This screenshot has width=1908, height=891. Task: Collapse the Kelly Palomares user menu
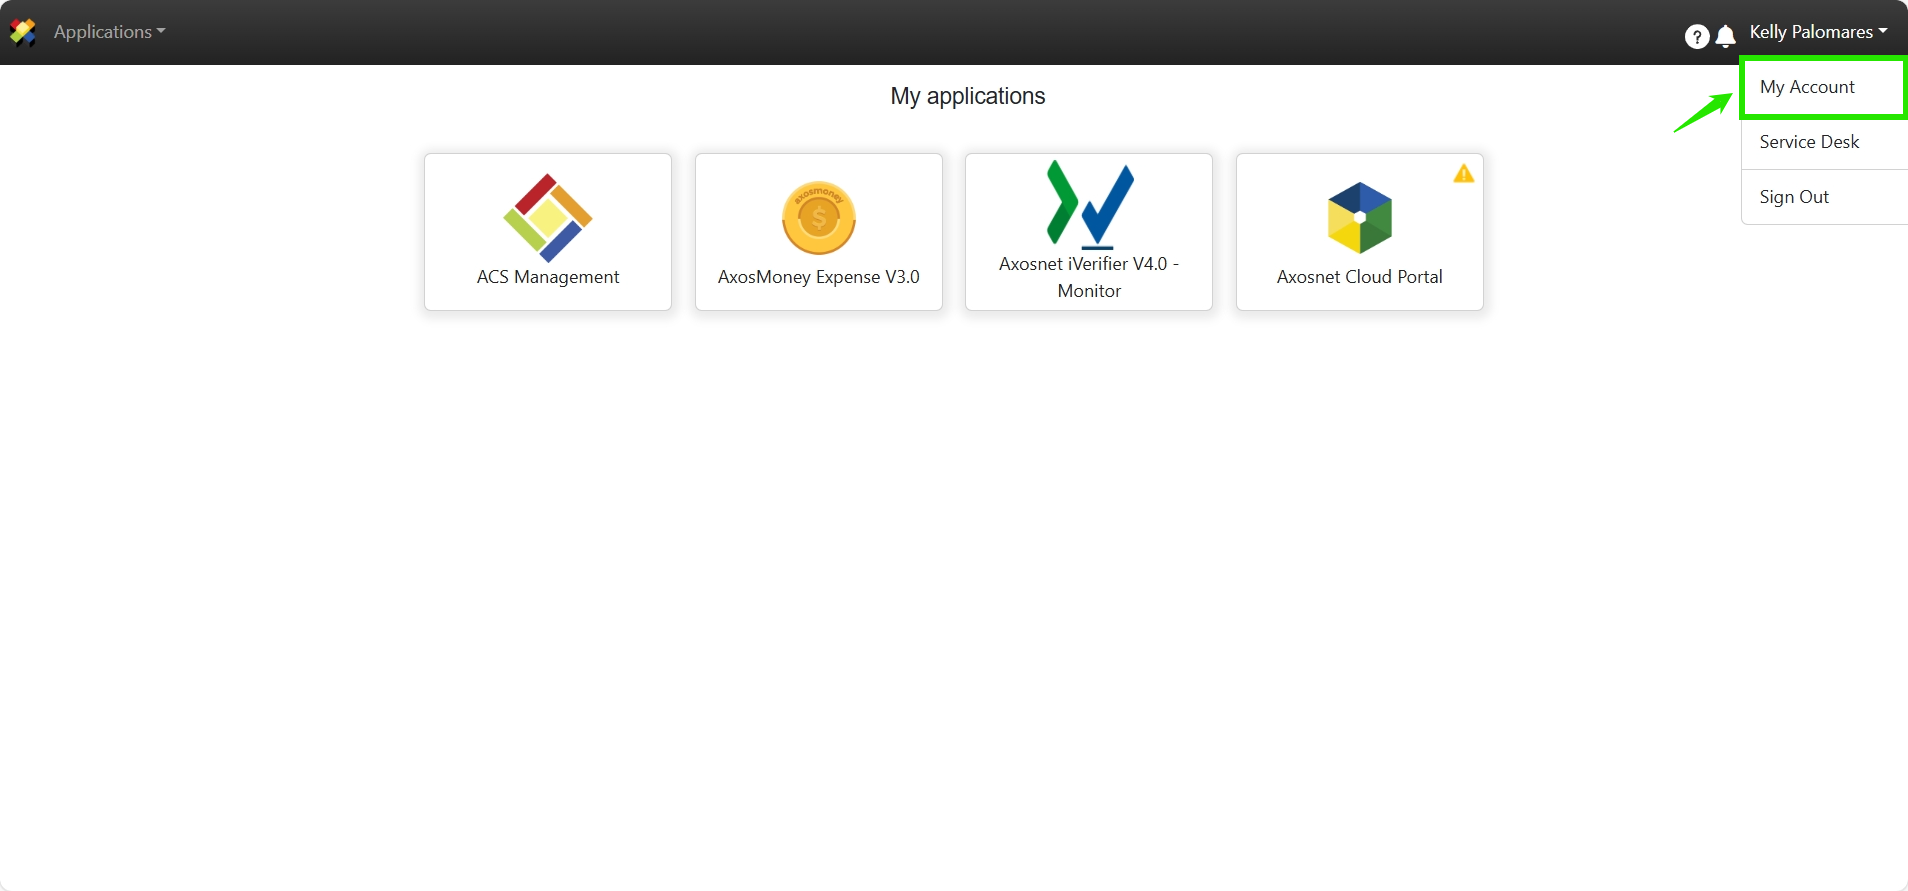pos(1810,32)
